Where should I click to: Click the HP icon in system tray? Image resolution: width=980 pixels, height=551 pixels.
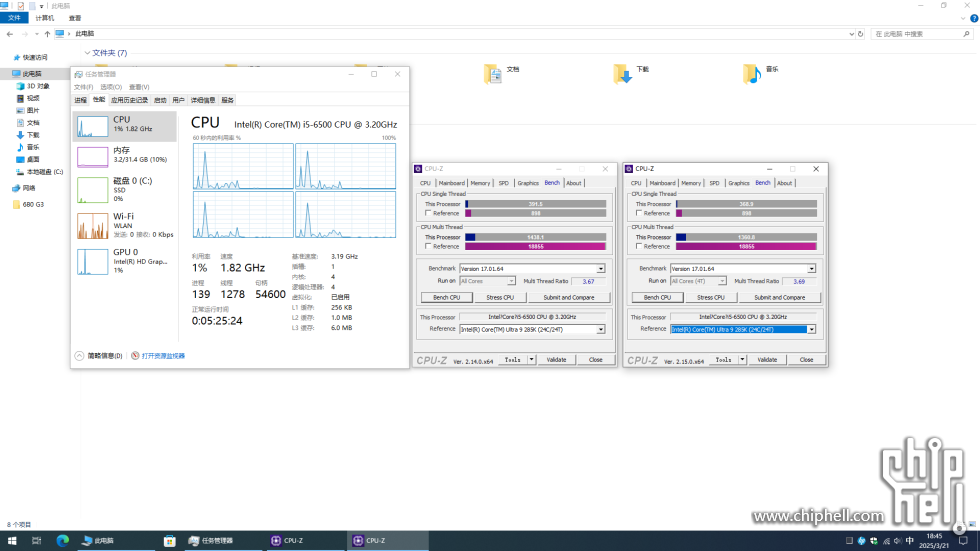[861, 541]
